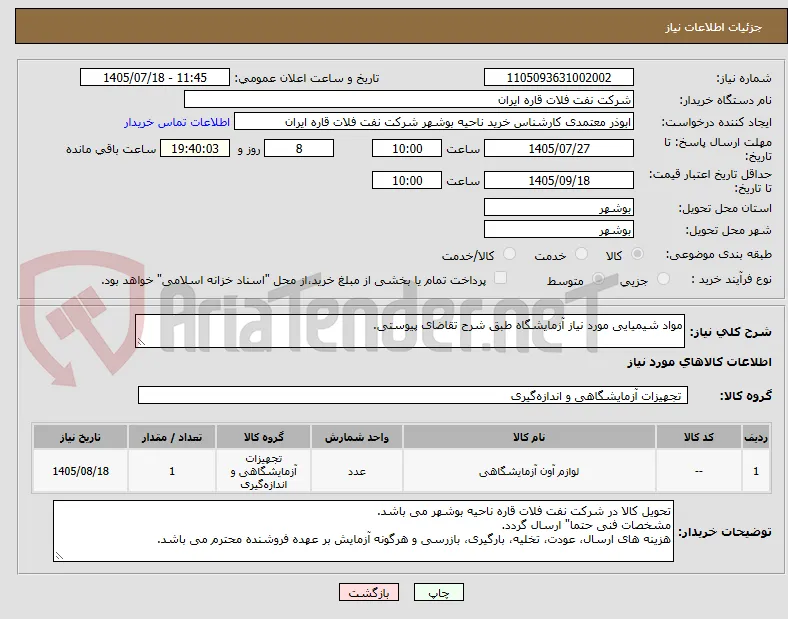Select the خدمت radio button
Screen dimensions: 788x619
(x=581, y=254)
